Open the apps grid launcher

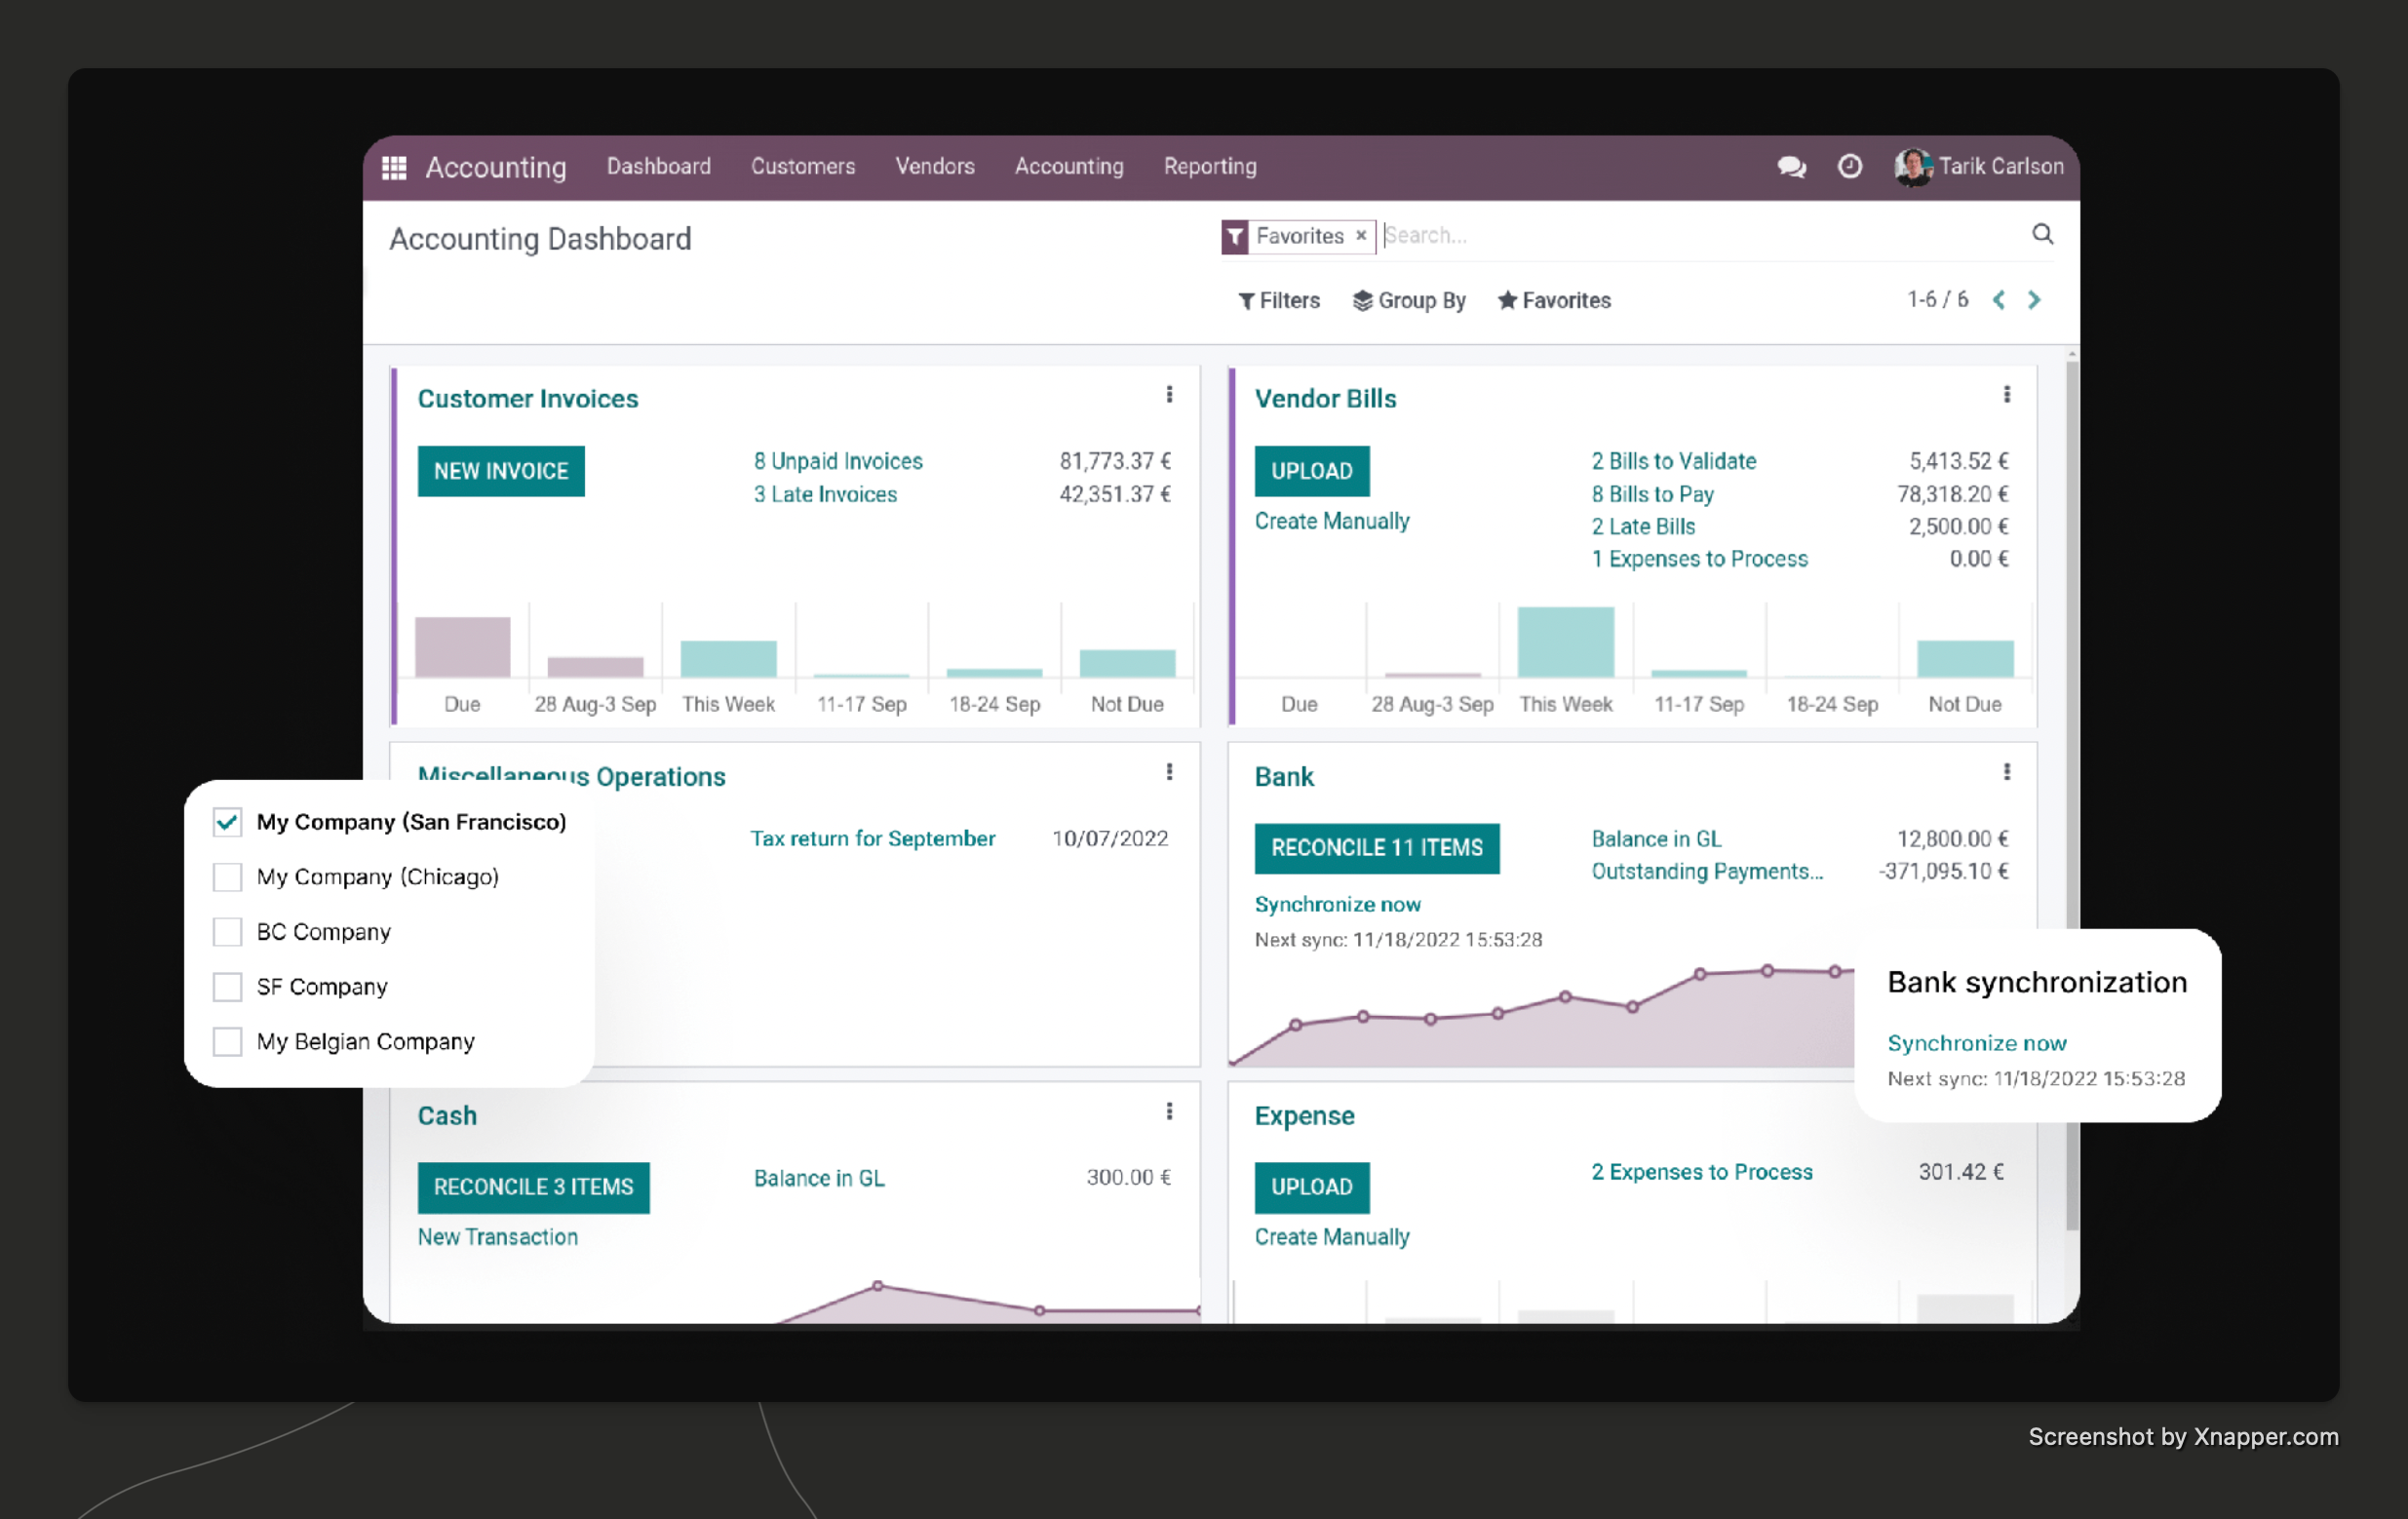pos(395,167)
